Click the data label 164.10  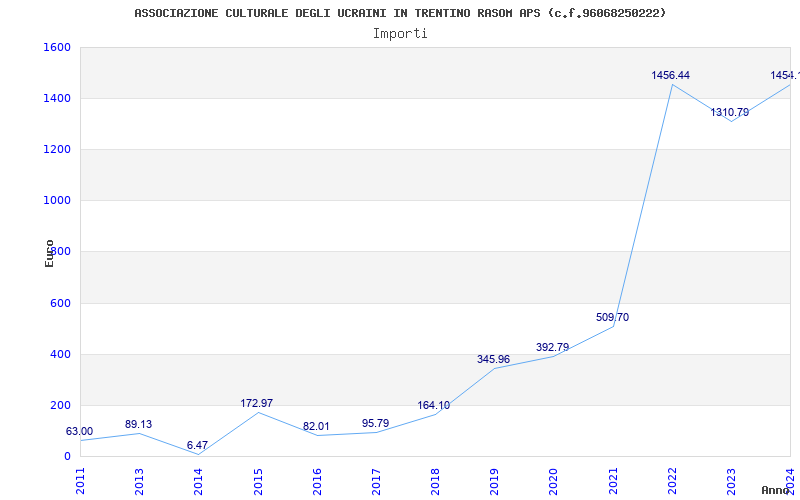pyautogui.click(x=434, y=406)
